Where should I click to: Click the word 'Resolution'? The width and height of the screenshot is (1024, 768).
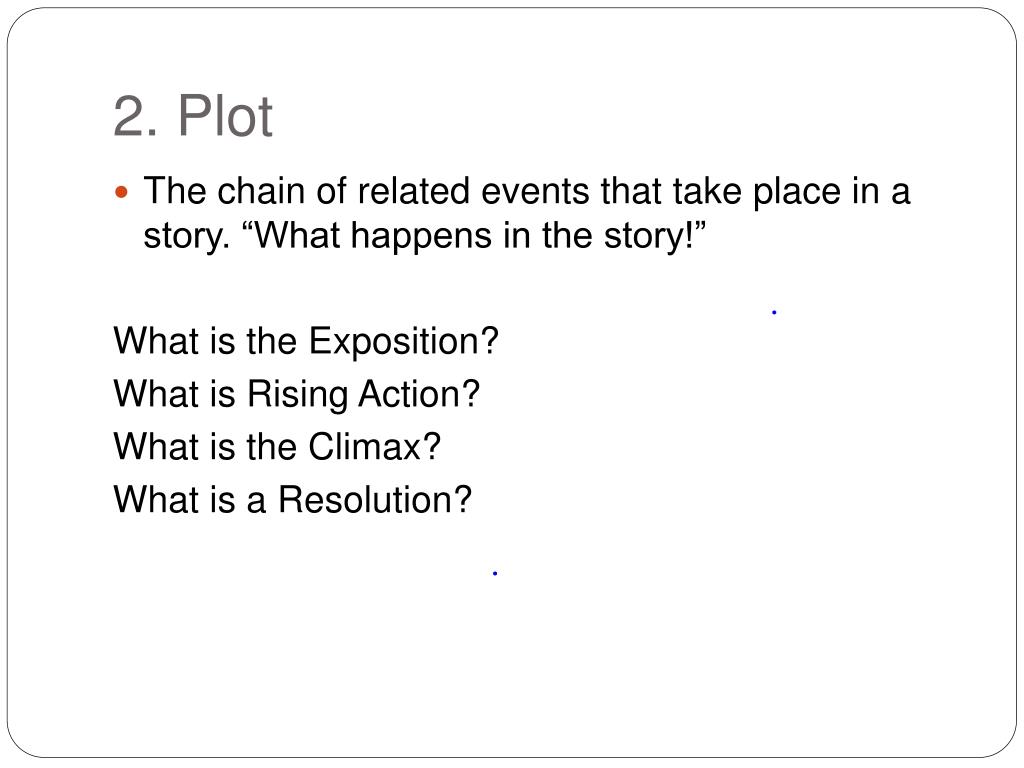pos(366,500)
